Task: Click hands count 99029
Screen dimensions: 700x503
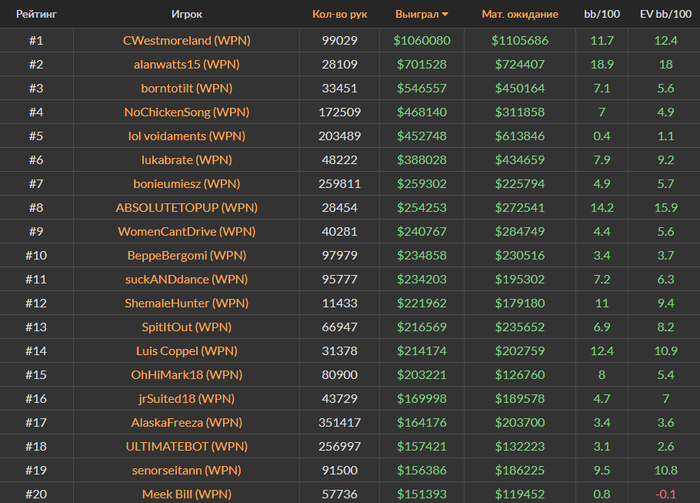Action: 339,41
